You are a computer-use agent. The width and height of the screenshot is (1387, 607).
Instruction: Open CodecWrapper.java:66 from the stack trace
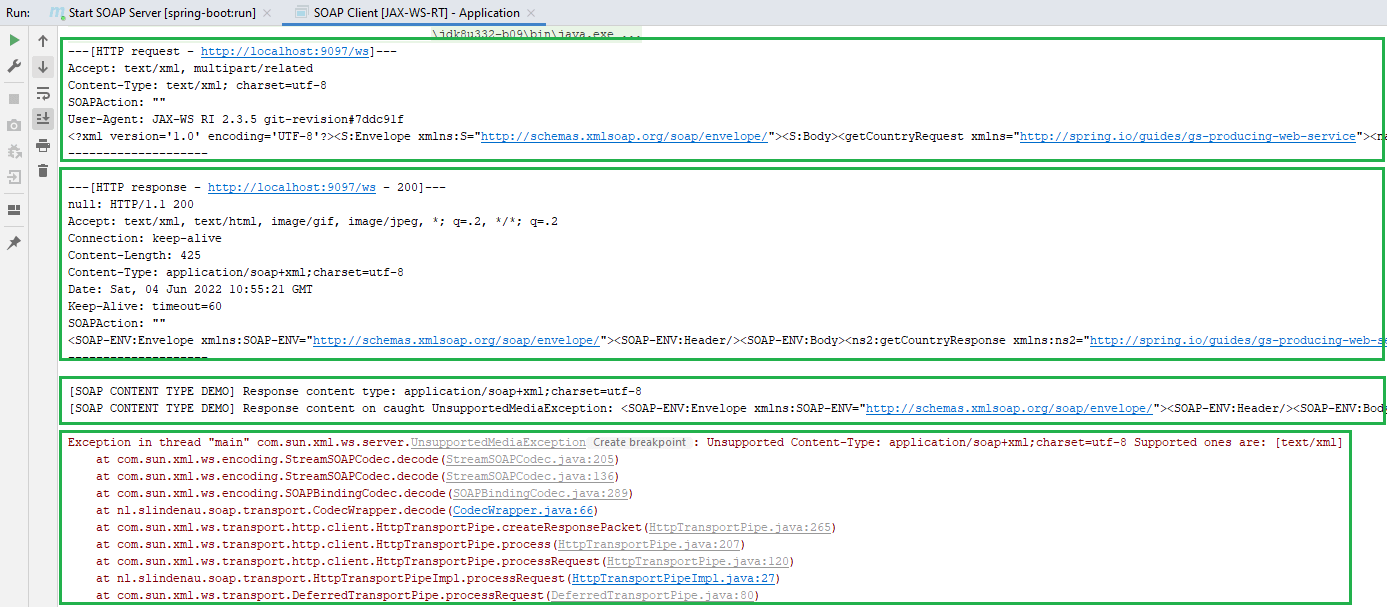point(522,510)
